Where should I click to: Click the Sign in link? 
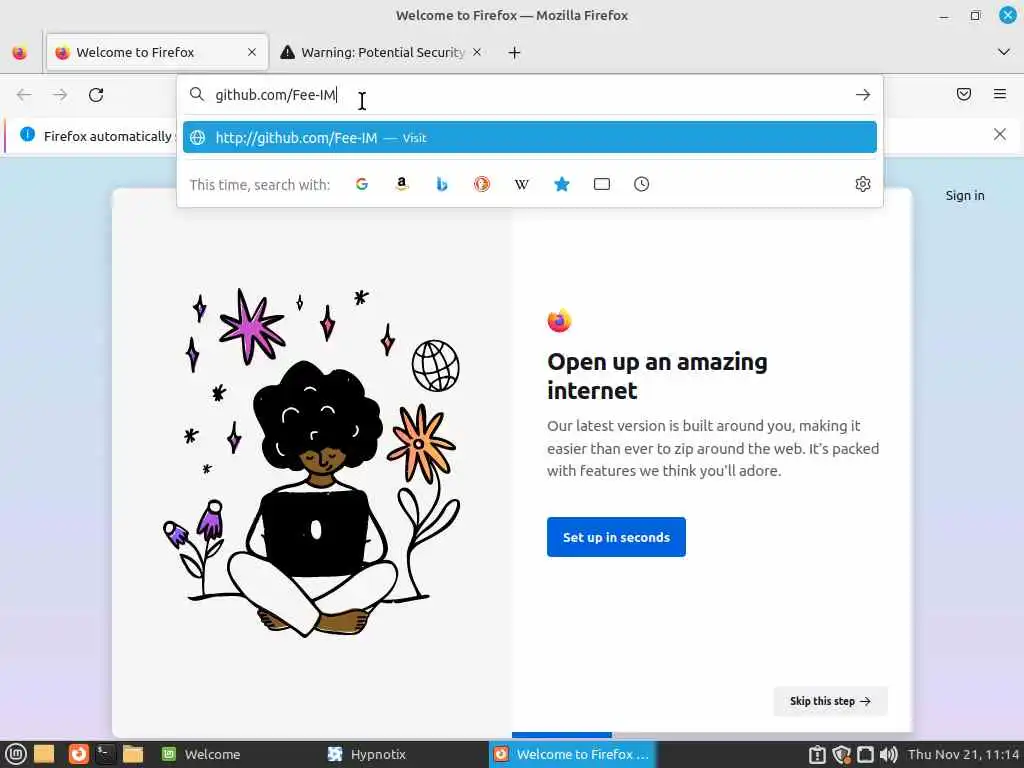tap(965, 195)
